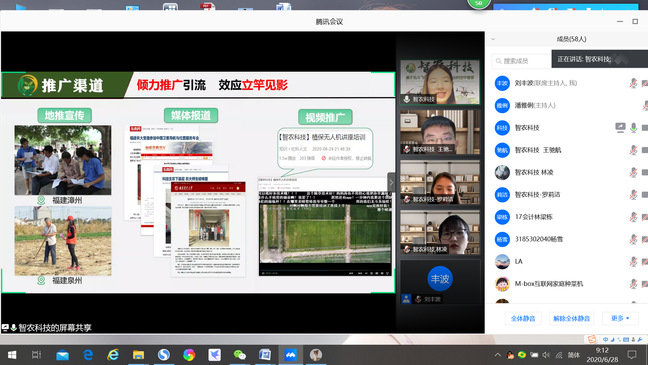The image size is (648, 365).
Task: Mute microphone of 刘丰波 in member list
Action: pyautogui.click(x=633, y=83)
